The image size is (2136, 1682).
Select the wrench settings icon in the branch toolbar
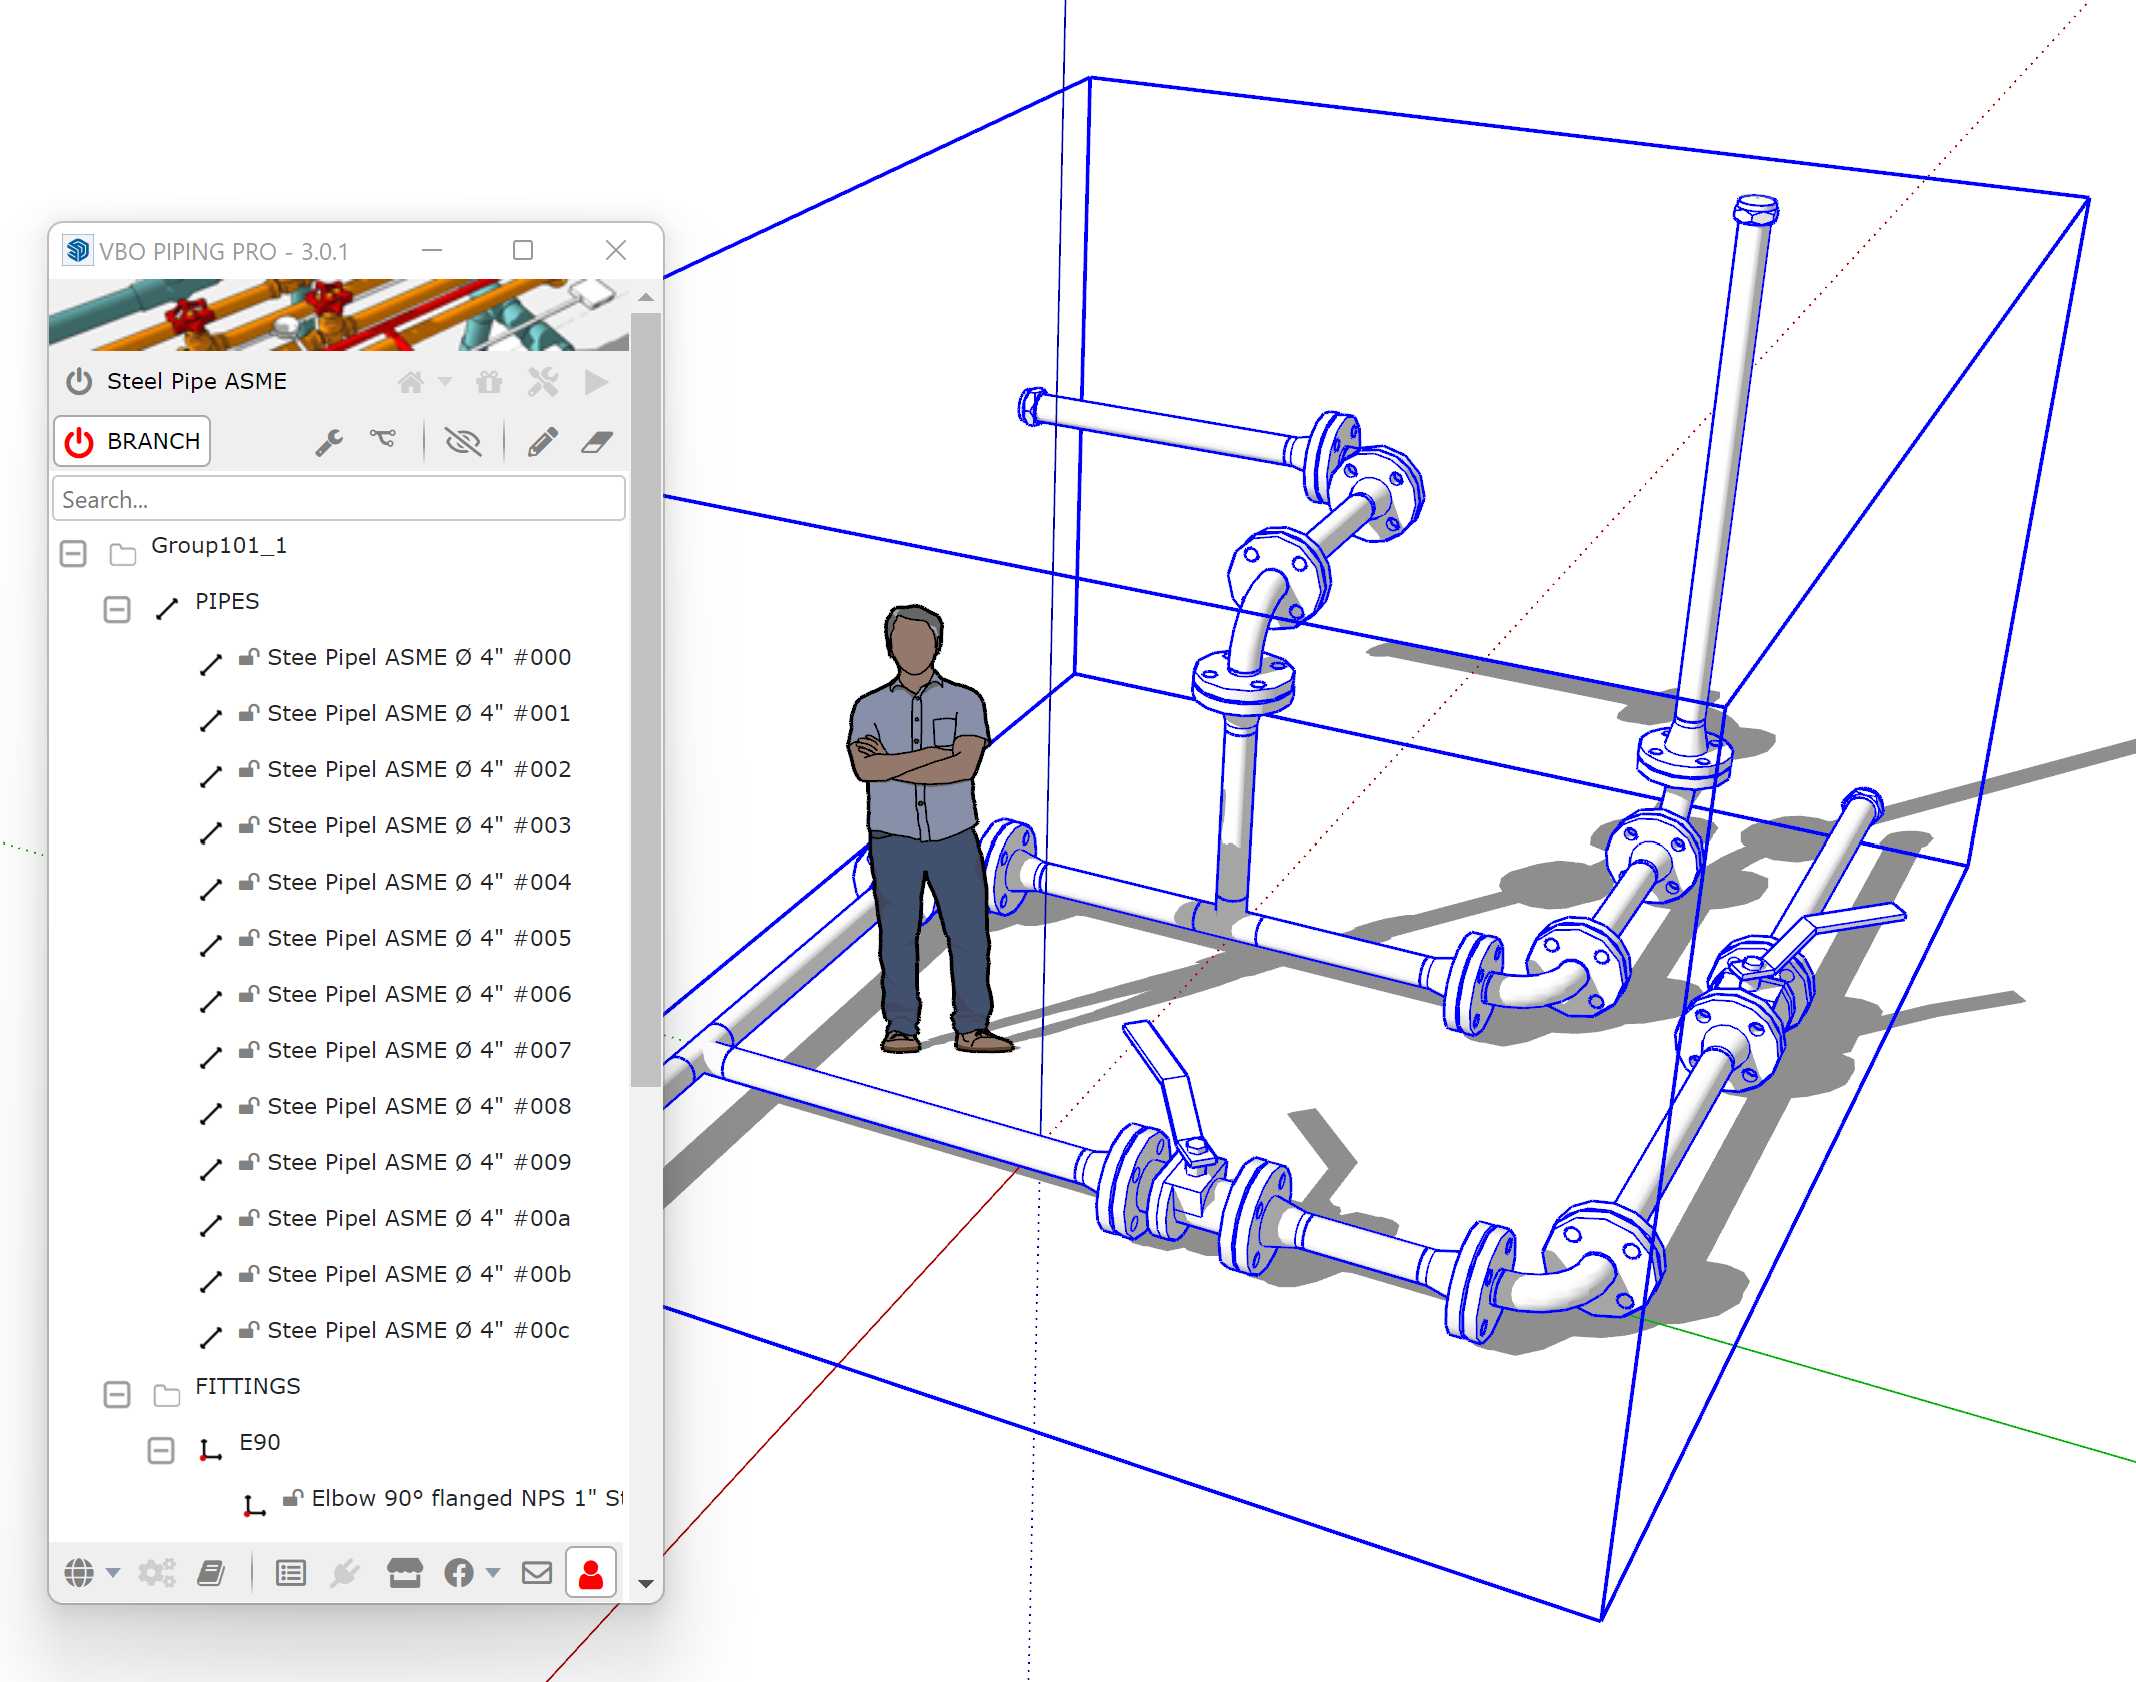click(x=330, y=441)
